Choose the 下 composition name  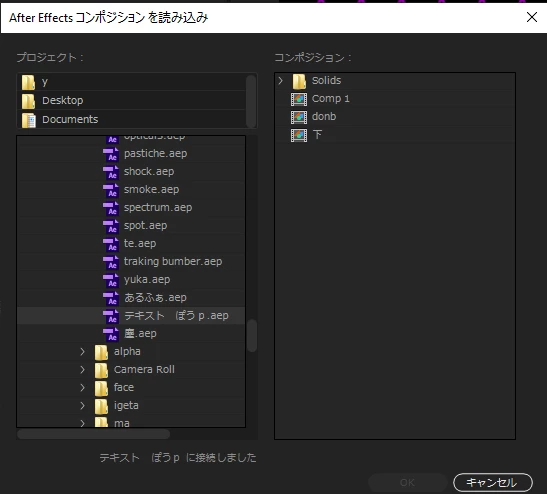coord(317,135)
